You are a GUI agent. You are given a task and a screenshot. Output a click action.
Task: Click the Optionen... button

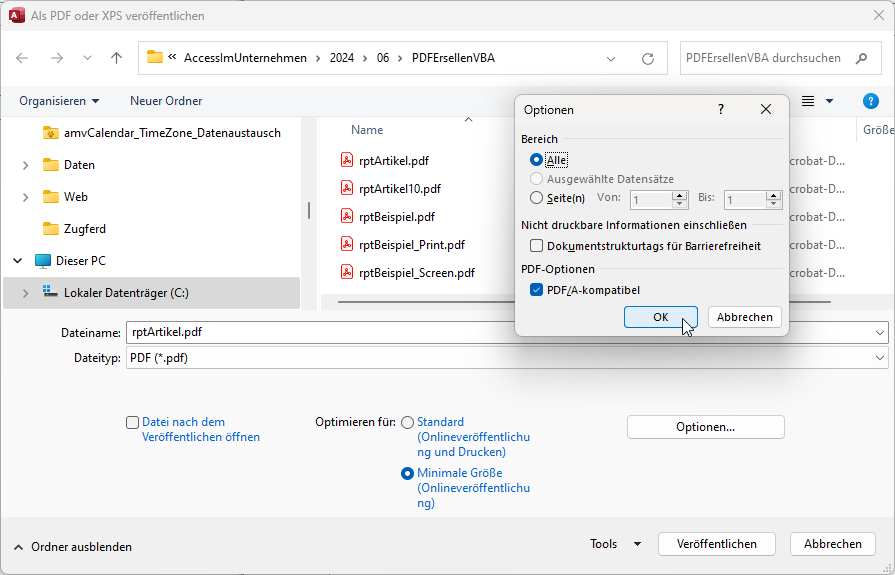pyautogui.click(x=705, y=427)
